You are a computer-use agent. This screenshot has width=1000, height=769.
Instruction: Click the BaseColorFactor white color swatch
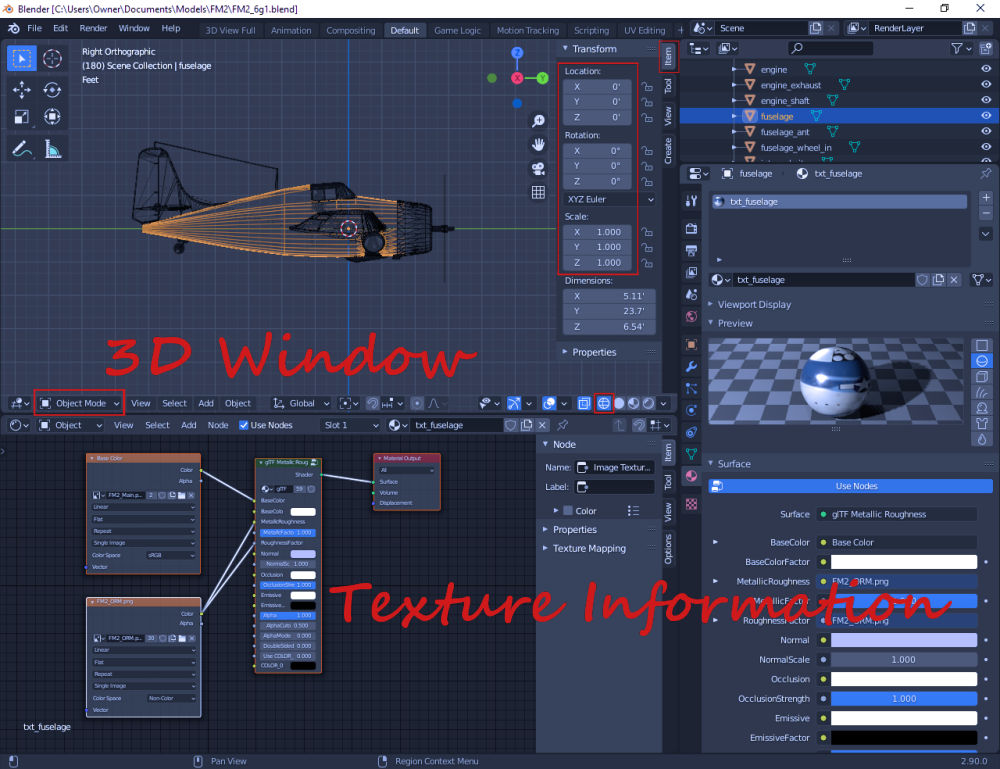point(904,562)
